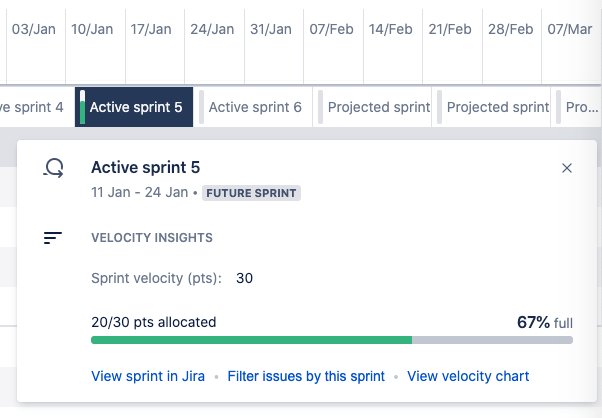Select the second Projected sprint tab
The image size is (602, 418).
pos(496,107)
